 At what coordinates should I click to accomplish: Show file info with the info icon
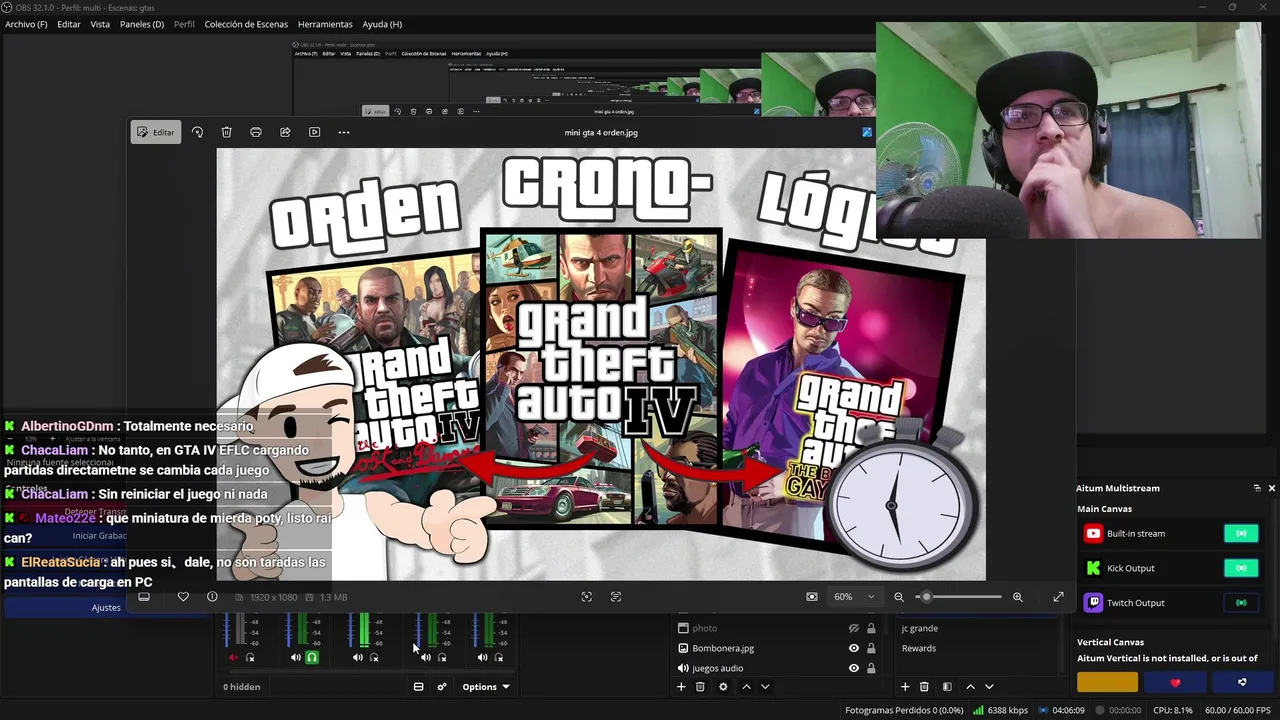tap(212, 597)
